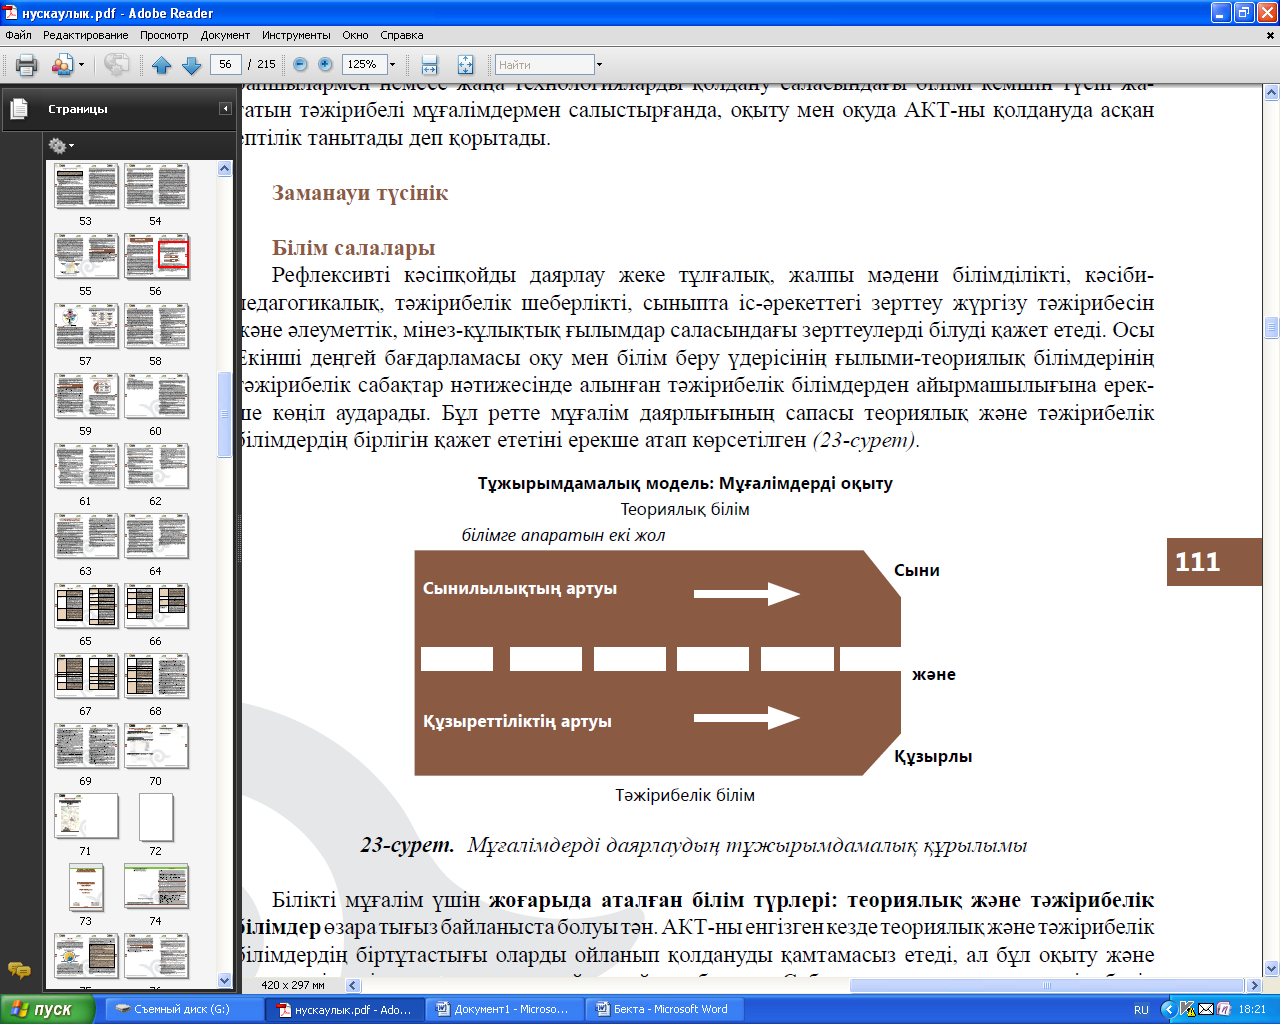
Task: Select page 65 thumbnail
Action: (85, 606)
